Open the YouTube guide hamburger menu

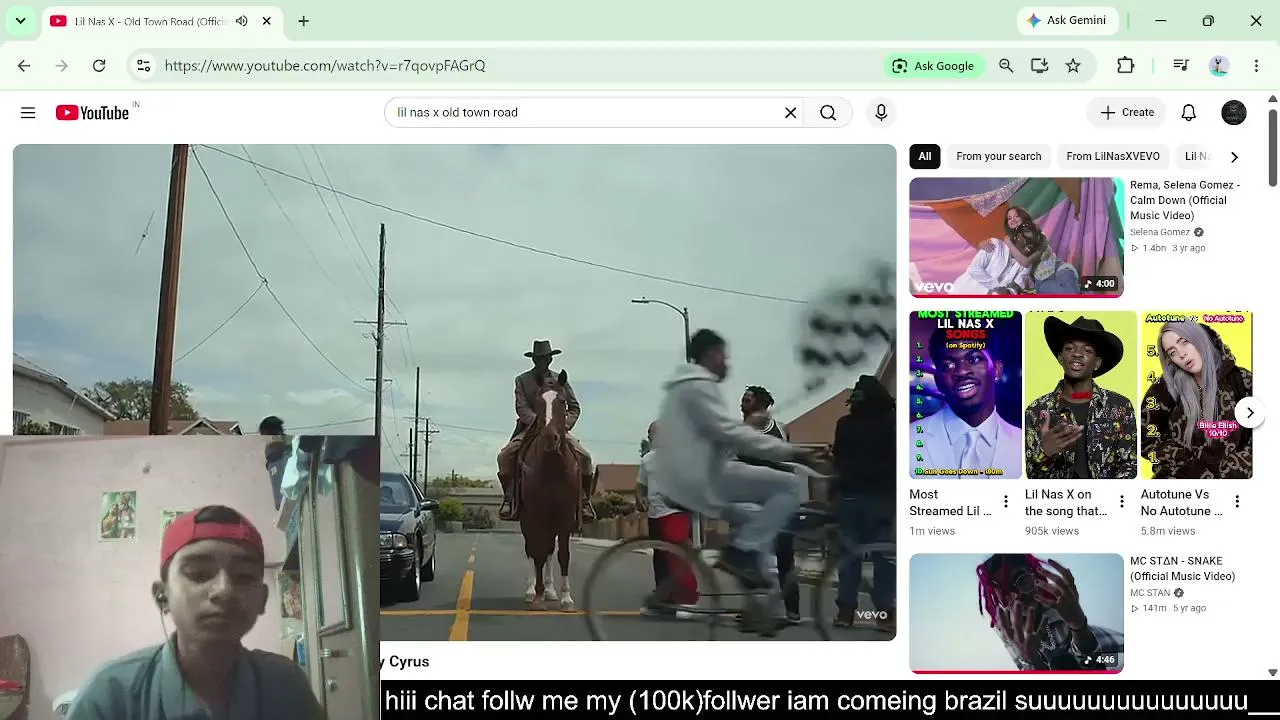(x=28, y=113)
